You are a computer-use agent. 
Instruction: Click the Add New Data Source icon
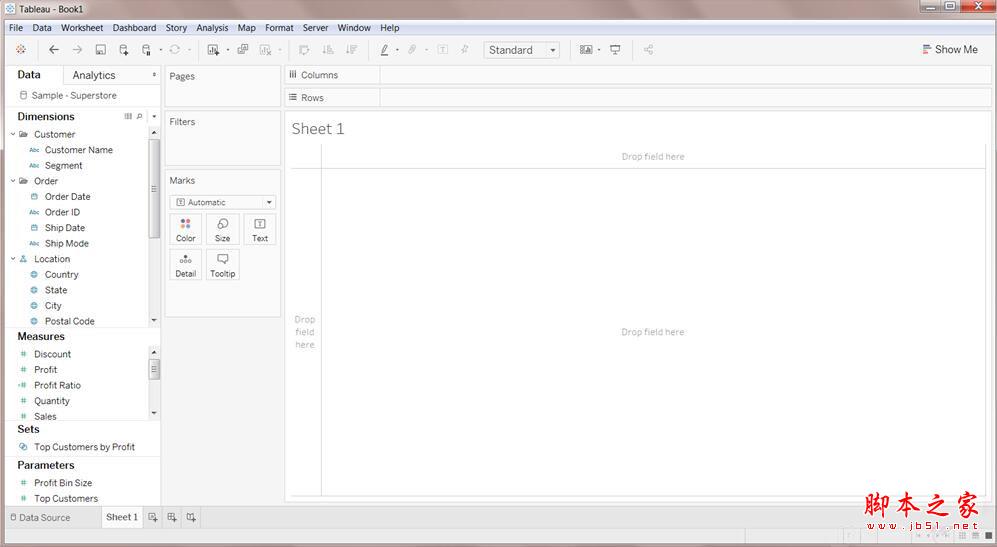[x=124, y=50]
